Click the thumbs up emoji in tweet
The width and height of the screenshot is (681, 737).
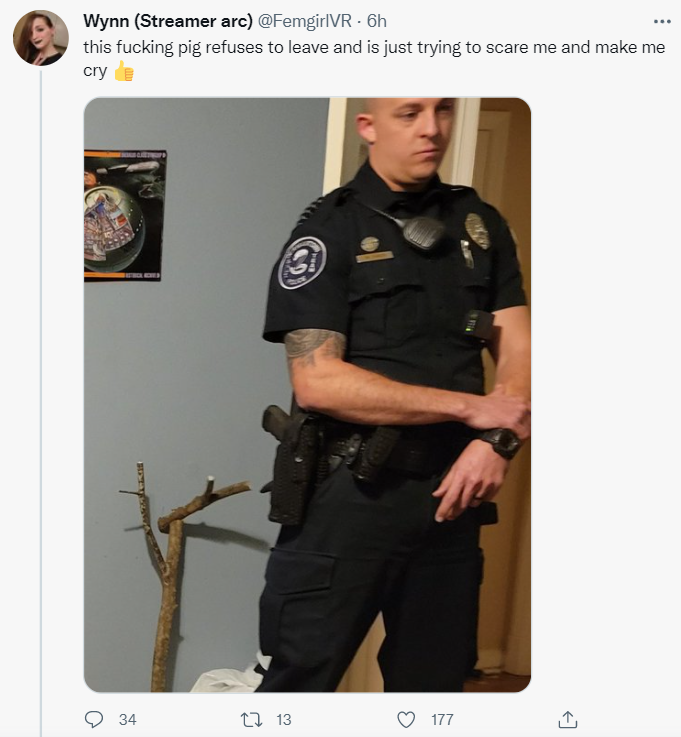click(125, 71)
